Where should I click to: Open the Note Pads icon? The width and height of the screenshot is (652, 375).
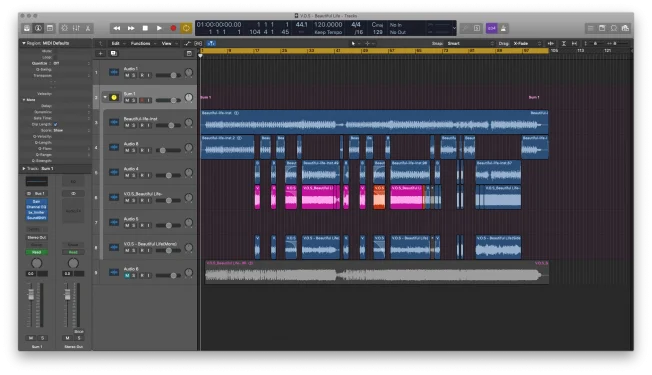pyautogui.click(x=602, y=28)
